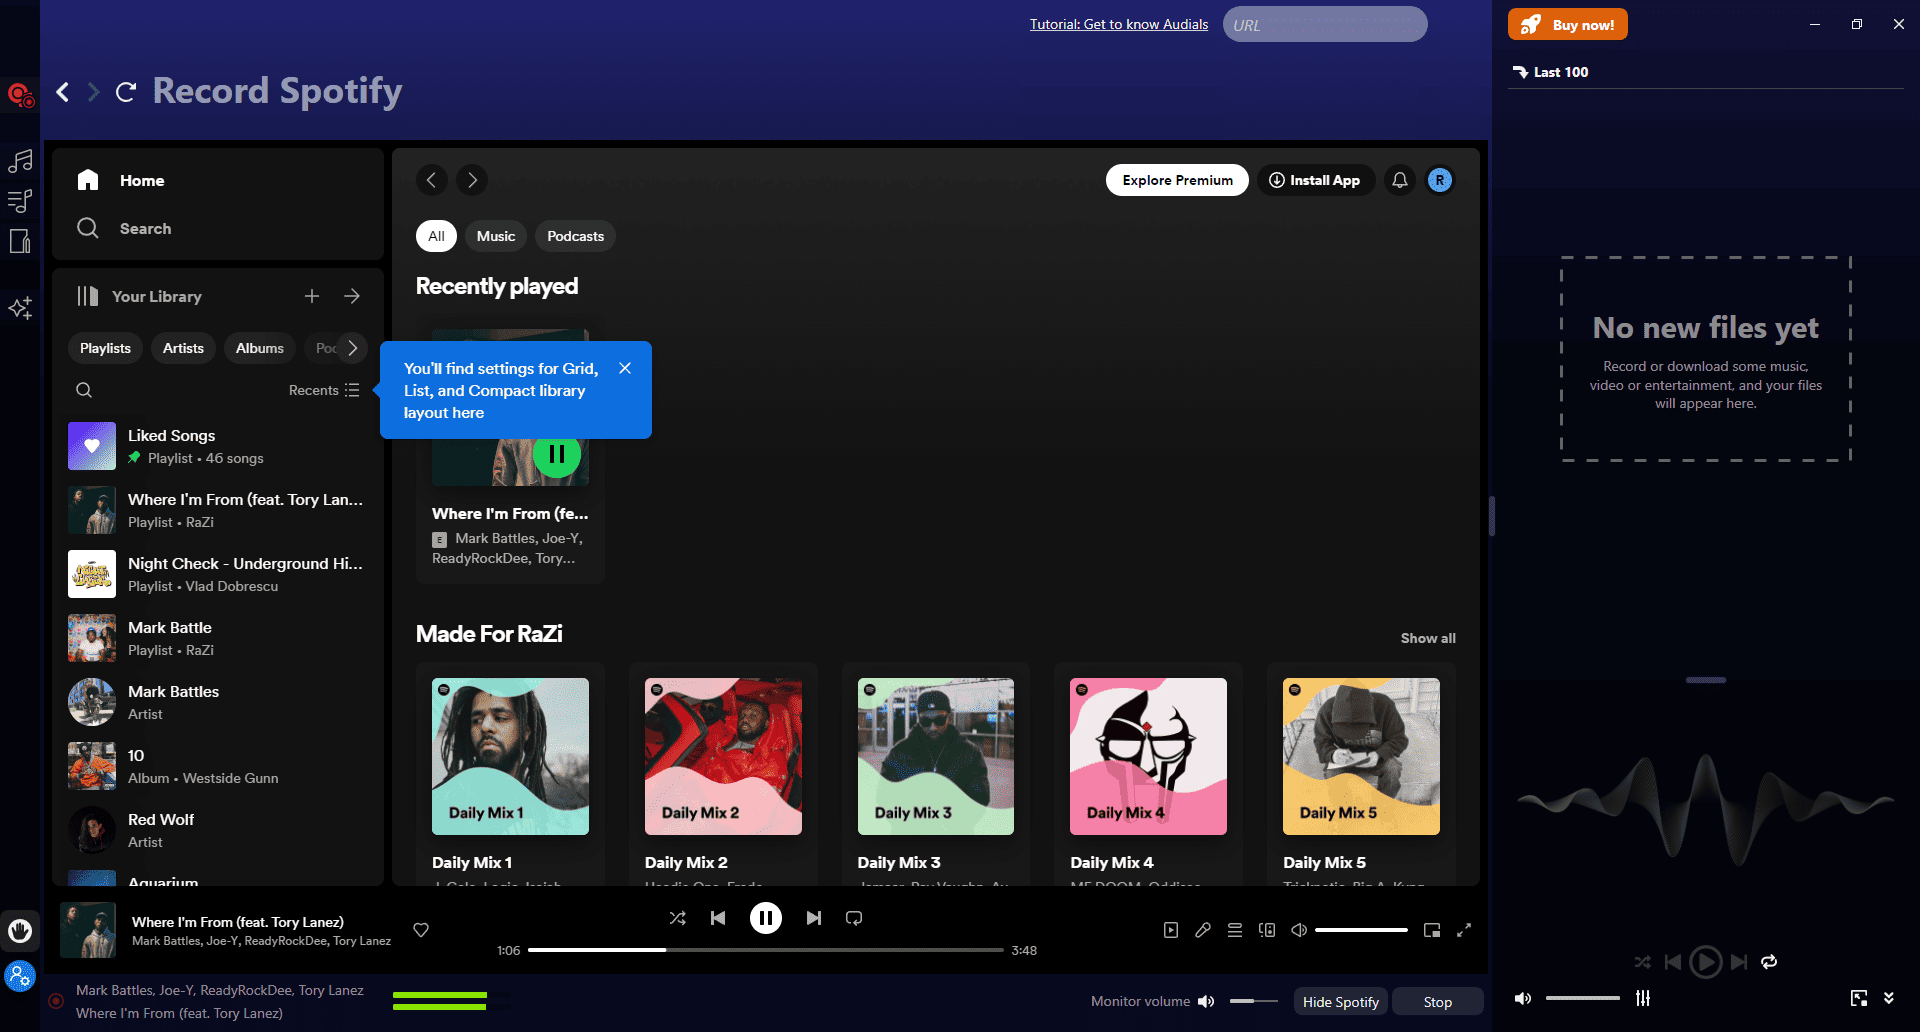Select the Music filter chip
Viewport: 1920px width, 1032px height.
click(x=496, y=236)
